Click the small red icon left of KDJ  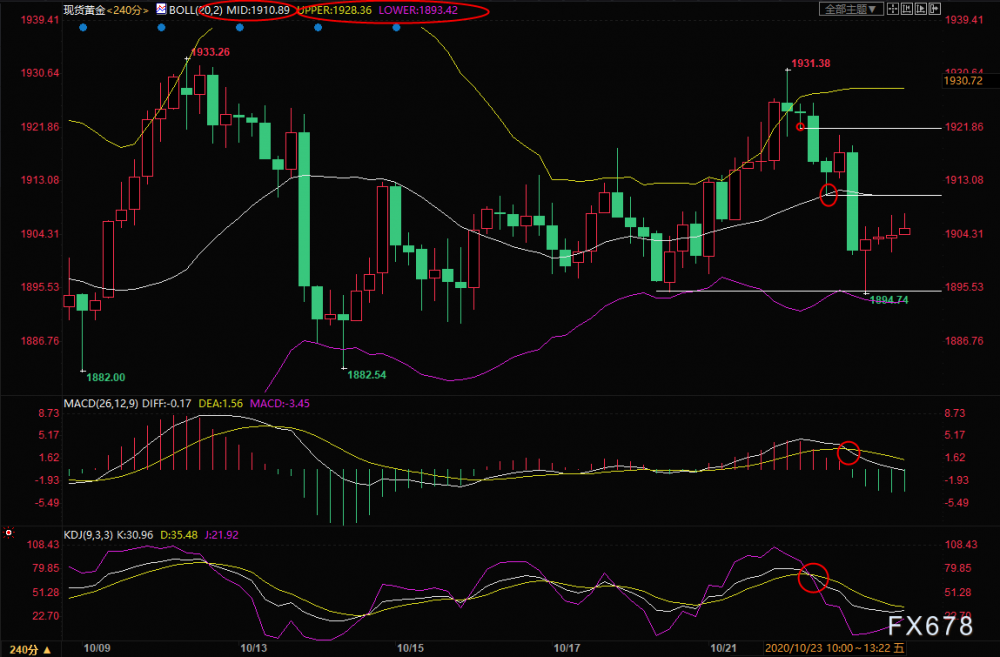[x=8, y=533]
